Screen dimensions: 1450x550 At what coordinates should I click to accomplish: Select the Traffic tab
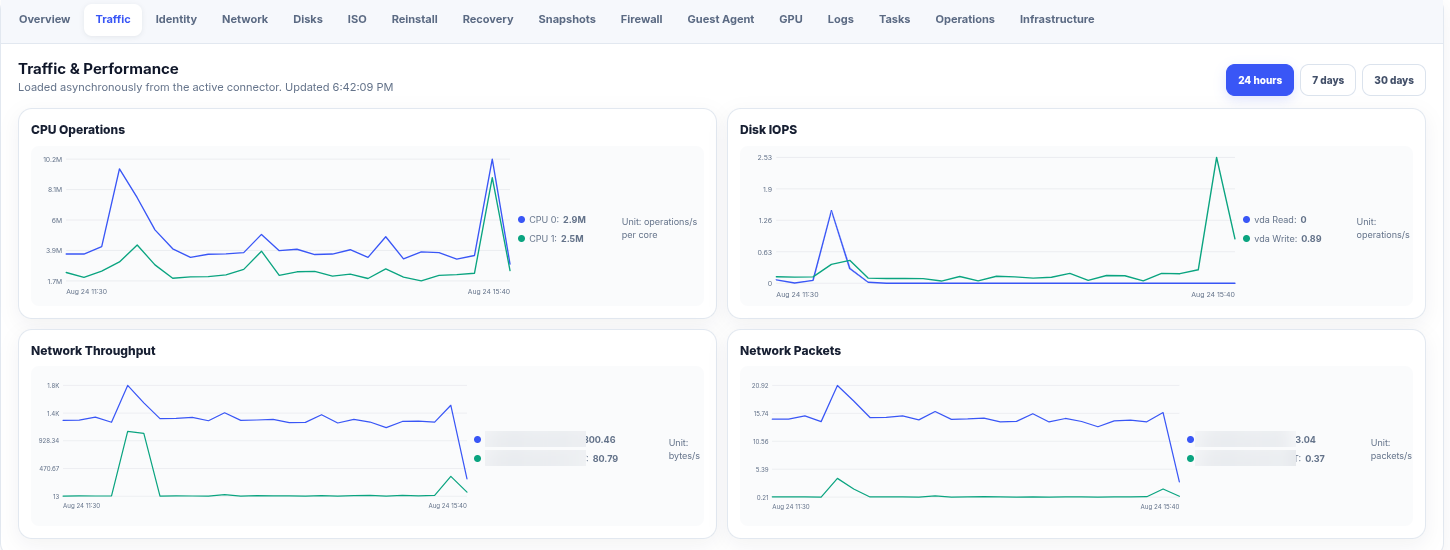click(113, 19)
